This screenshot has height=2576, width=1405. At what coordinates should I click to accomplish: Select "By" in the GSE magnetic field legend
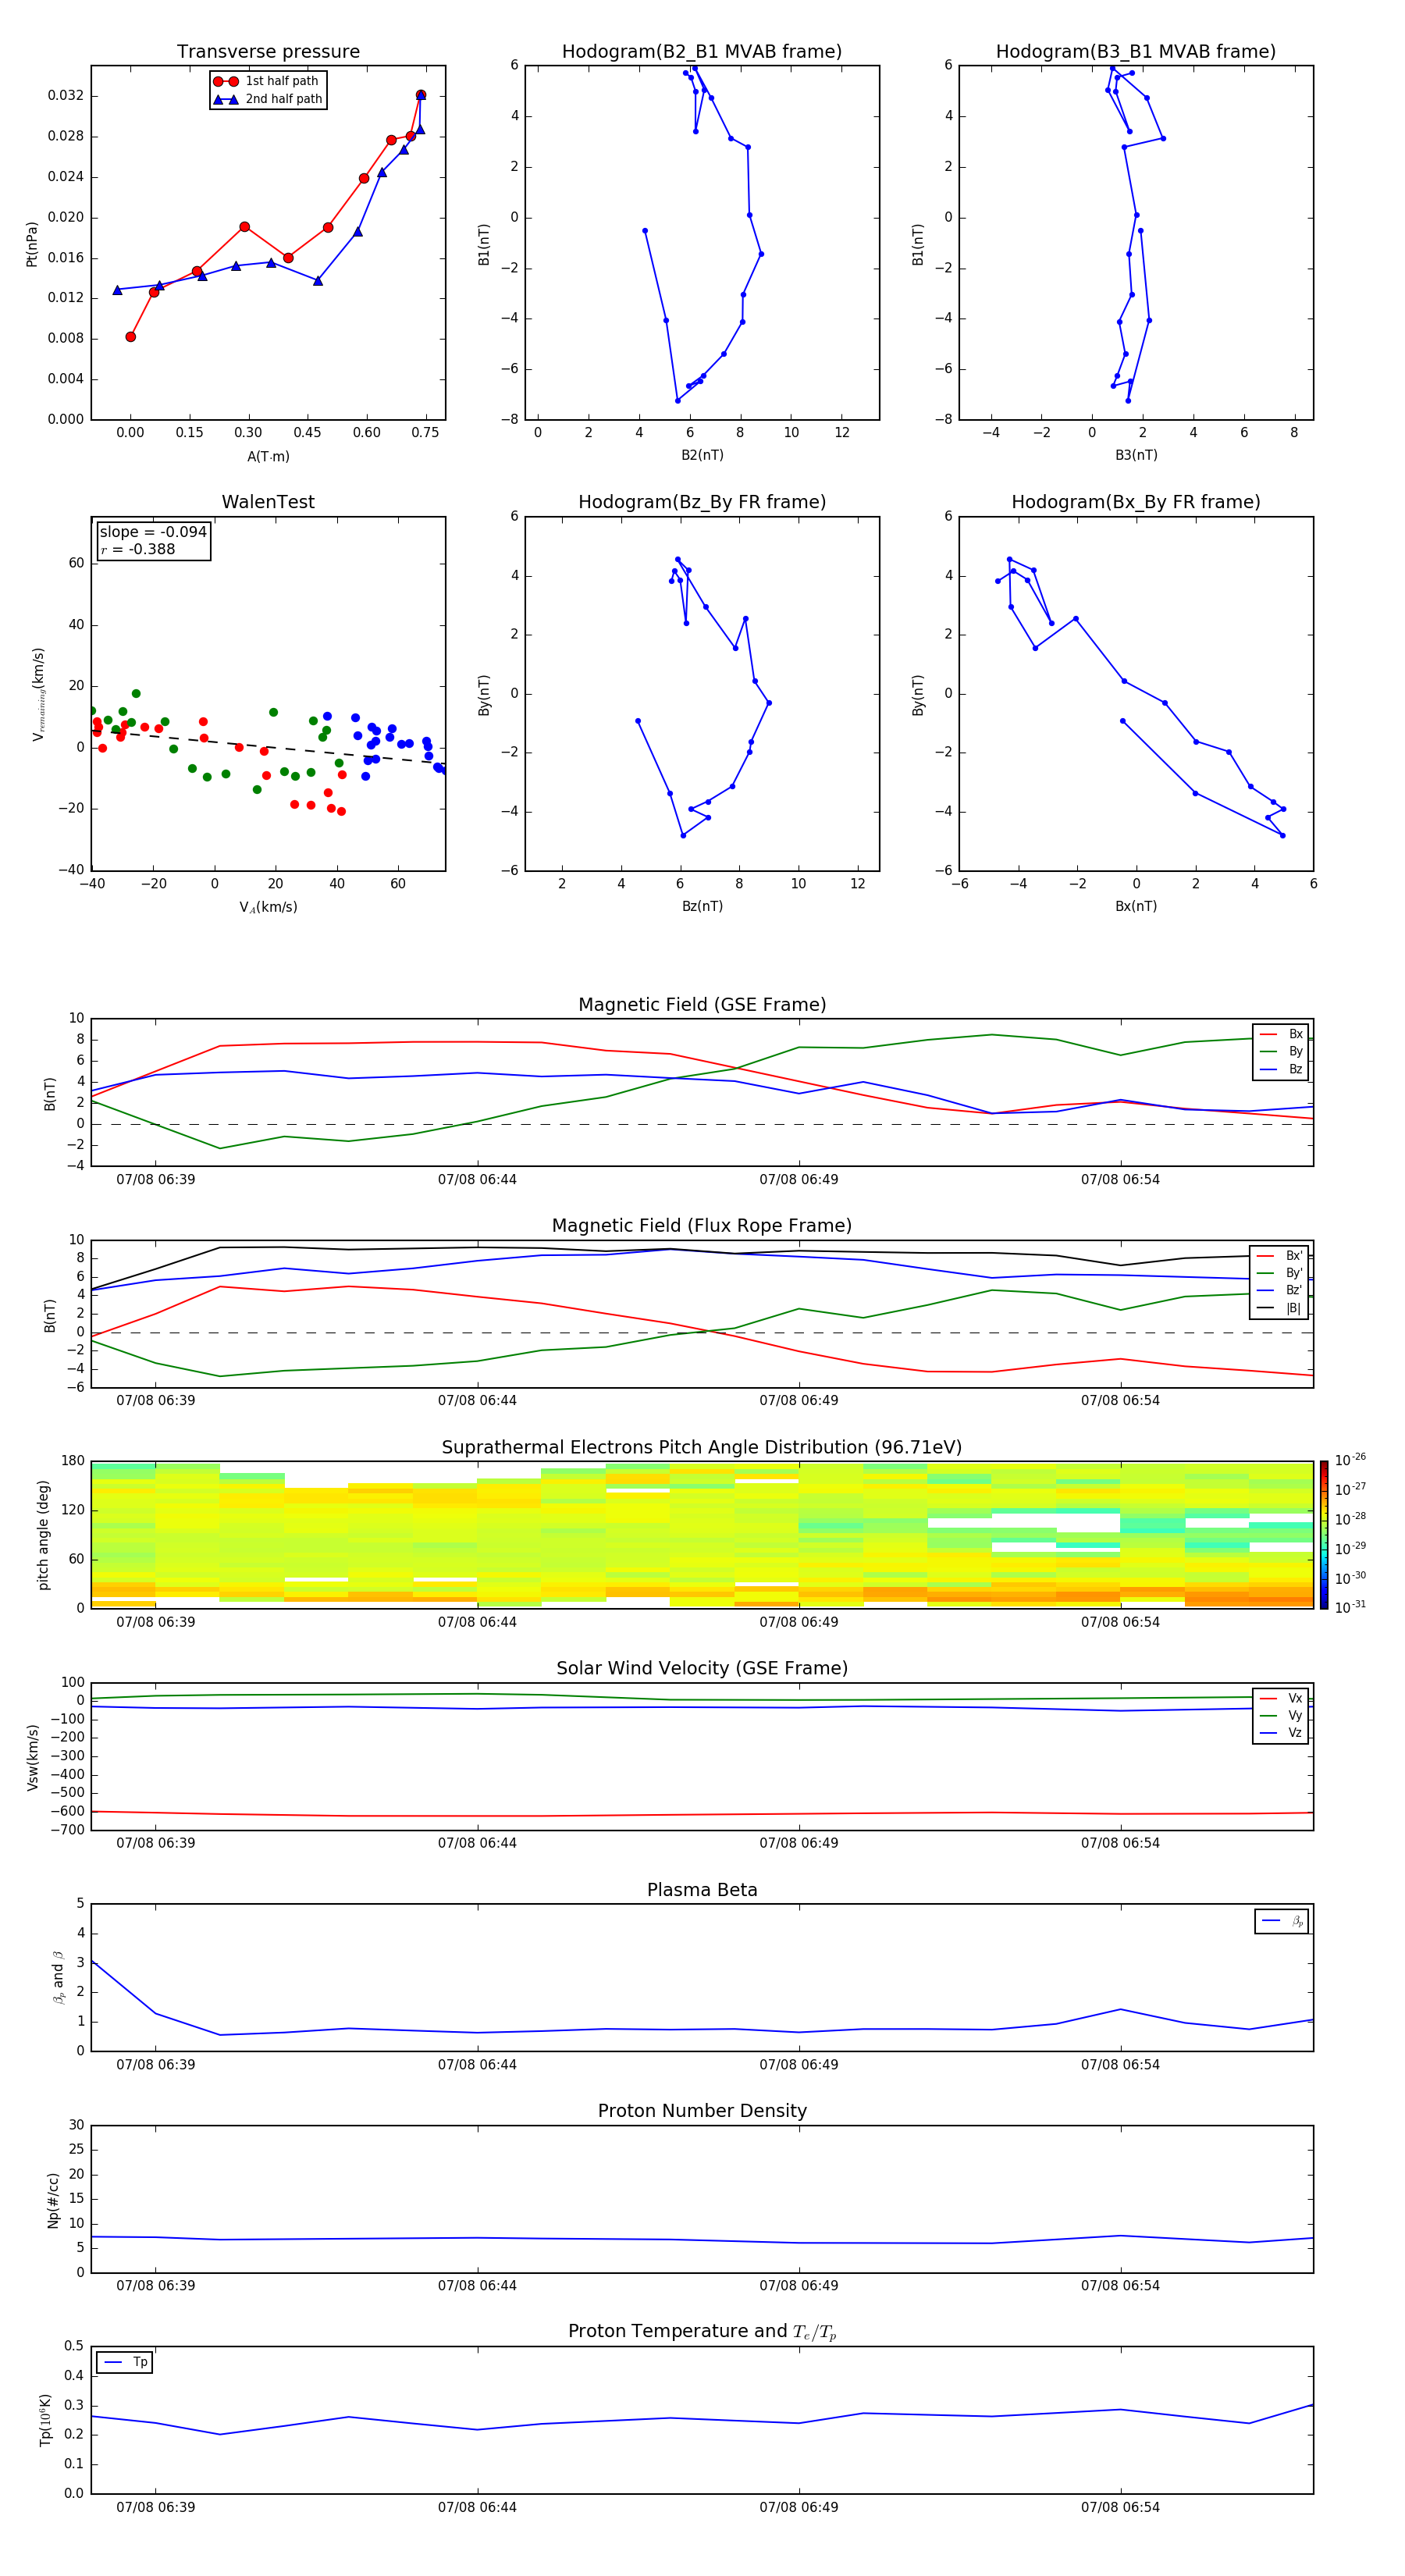pos(1282,1052)
